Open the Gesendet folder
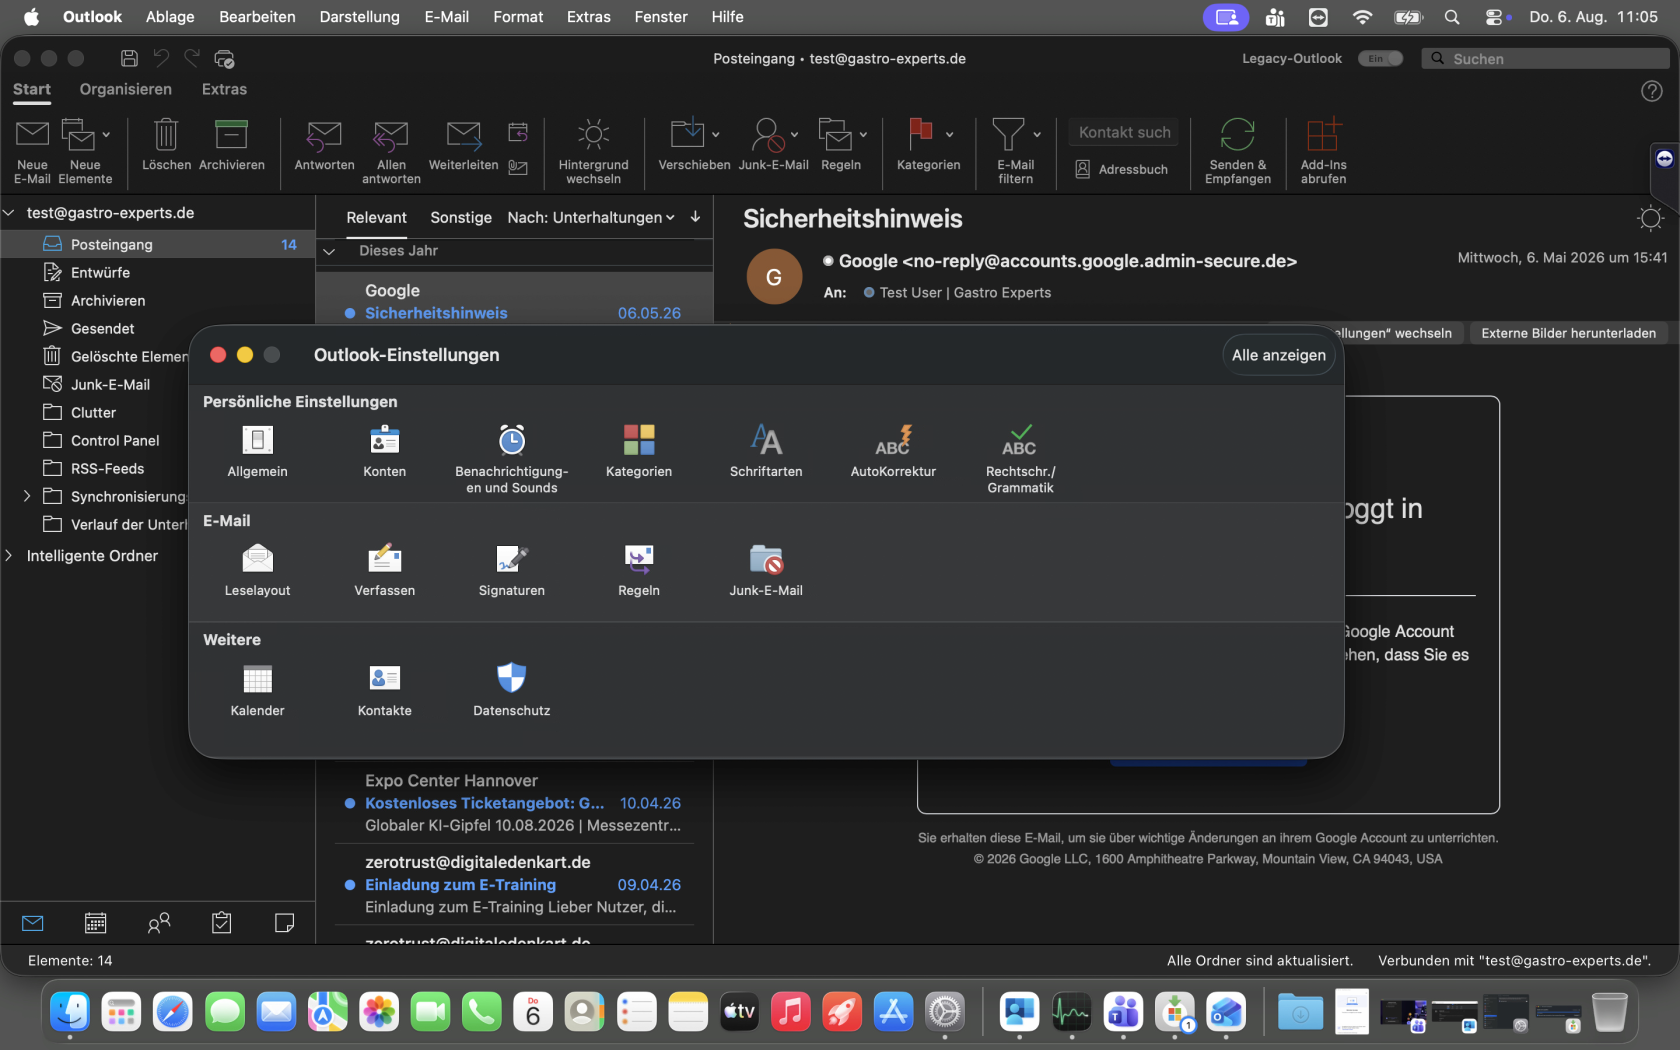 158,328
